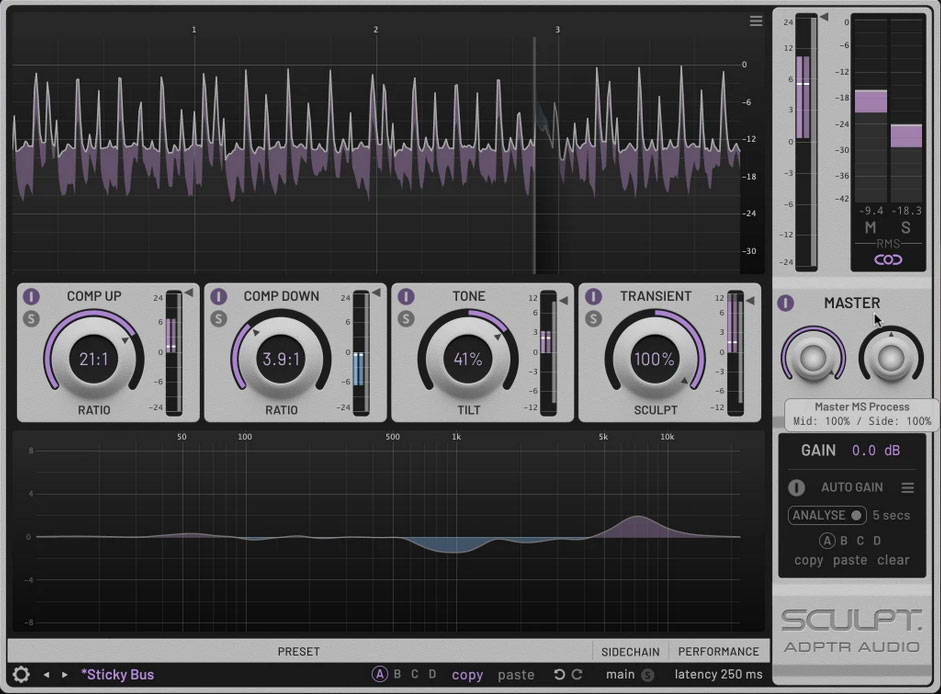Click the EQ curve boost near 10k
Screen dimensions: 941x694
tap(638, 526)
